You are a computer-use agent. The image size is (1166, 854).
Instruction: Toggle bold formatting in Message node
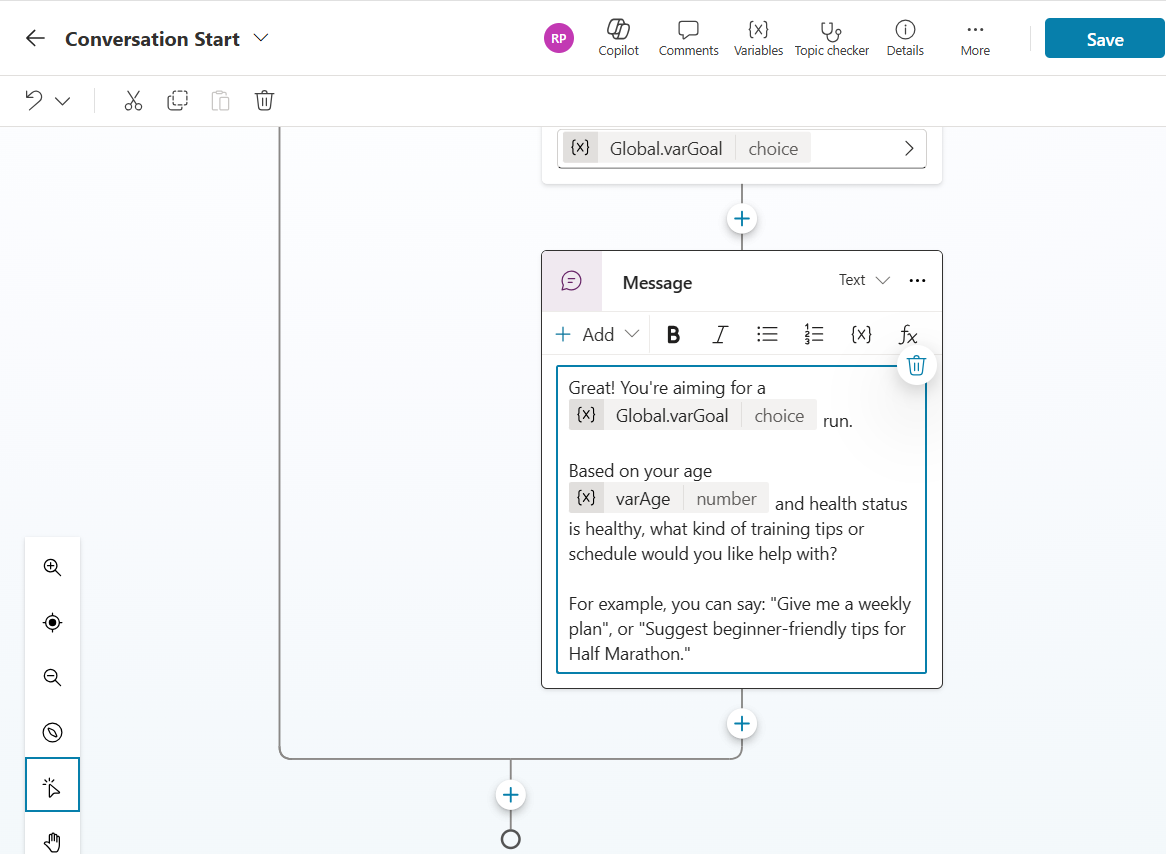[x=673, y=335]
